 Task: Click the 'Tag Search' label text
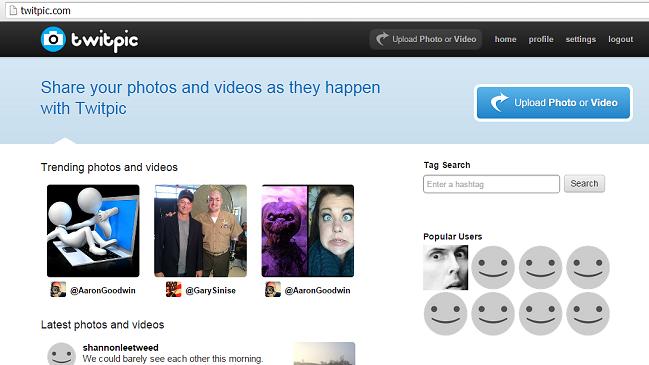447,165
